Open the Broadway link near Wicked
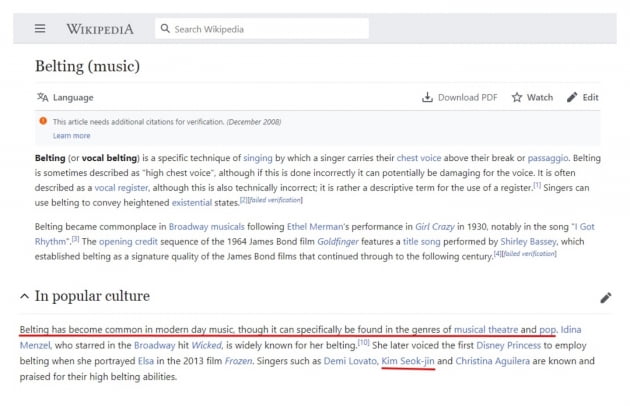Screen dimensions: 630x406 coord(155,345)
